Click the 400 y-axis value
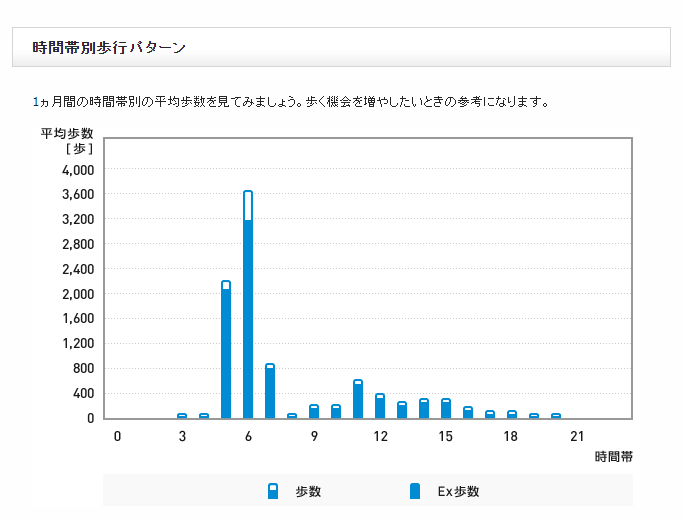This screenshot has height=519, width=685. (83, 394)
